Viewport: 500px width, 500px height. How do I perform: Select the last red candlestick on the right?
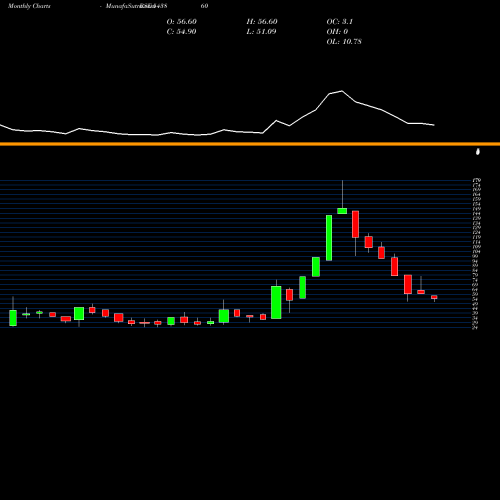click(x=434, y=297)
